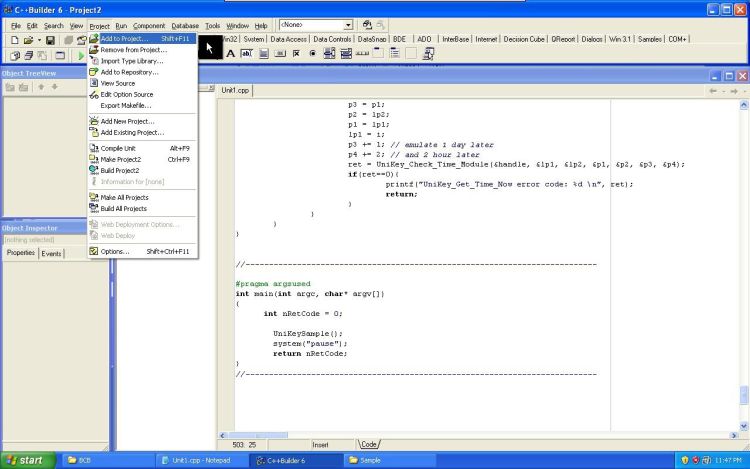The width and height of the screenshot is (750, 469).
Task: Click the editor vertical scrollbar down arrow
Action: pos(744,425)
